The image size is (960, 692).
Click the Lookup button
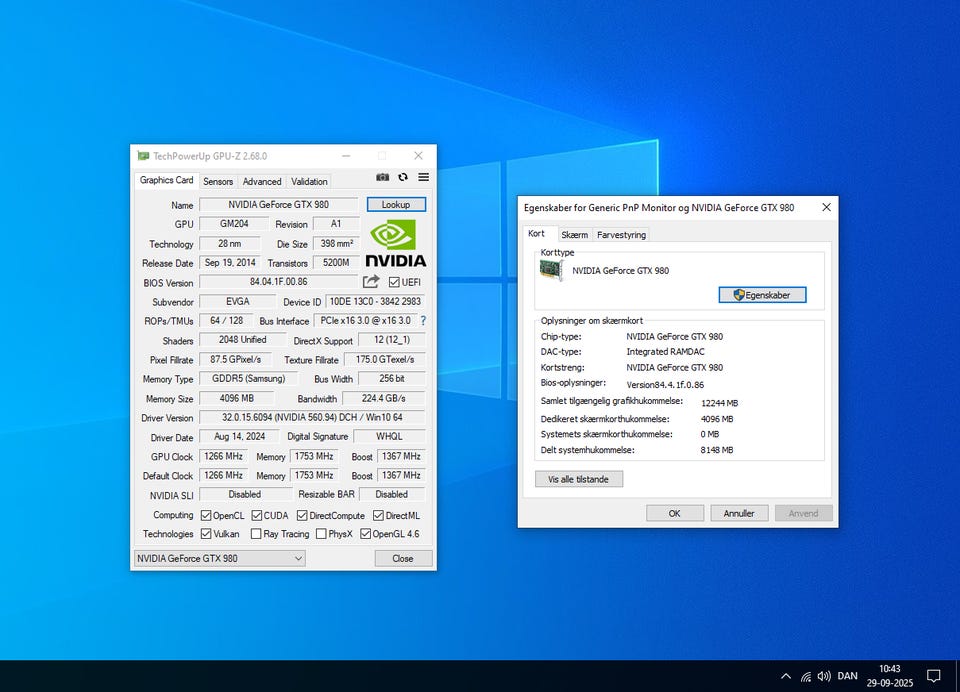pyautogui.click(x=396, y=204)
